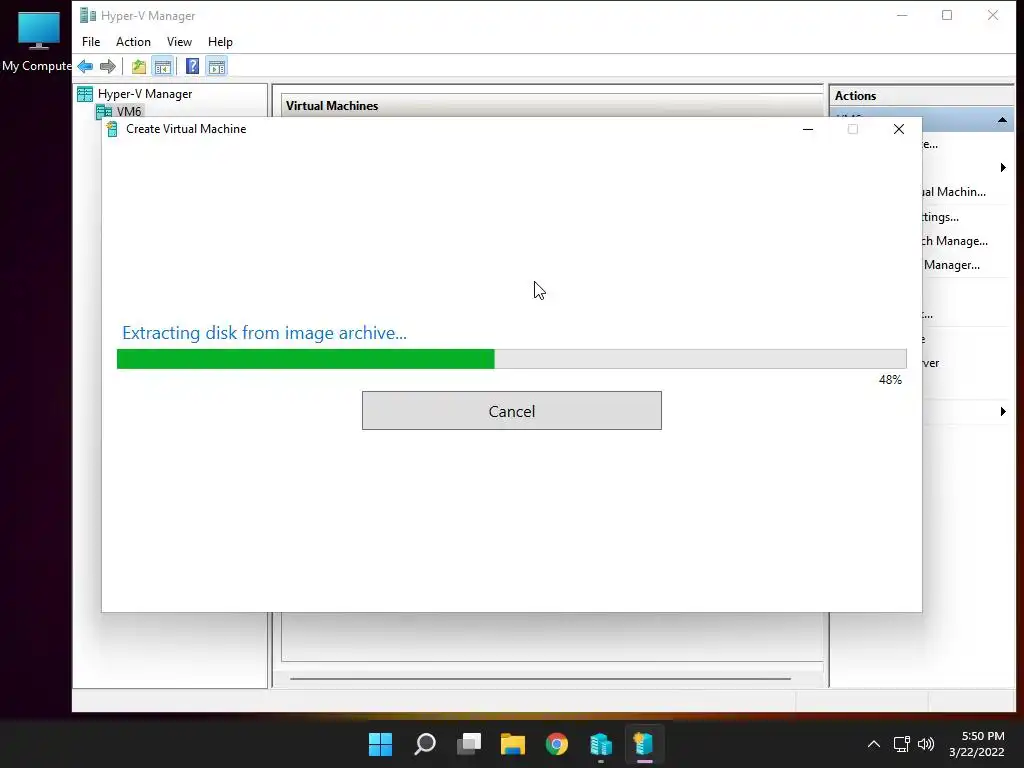Click the Virtual Machin... action
1024x768 pixels.
954,192
